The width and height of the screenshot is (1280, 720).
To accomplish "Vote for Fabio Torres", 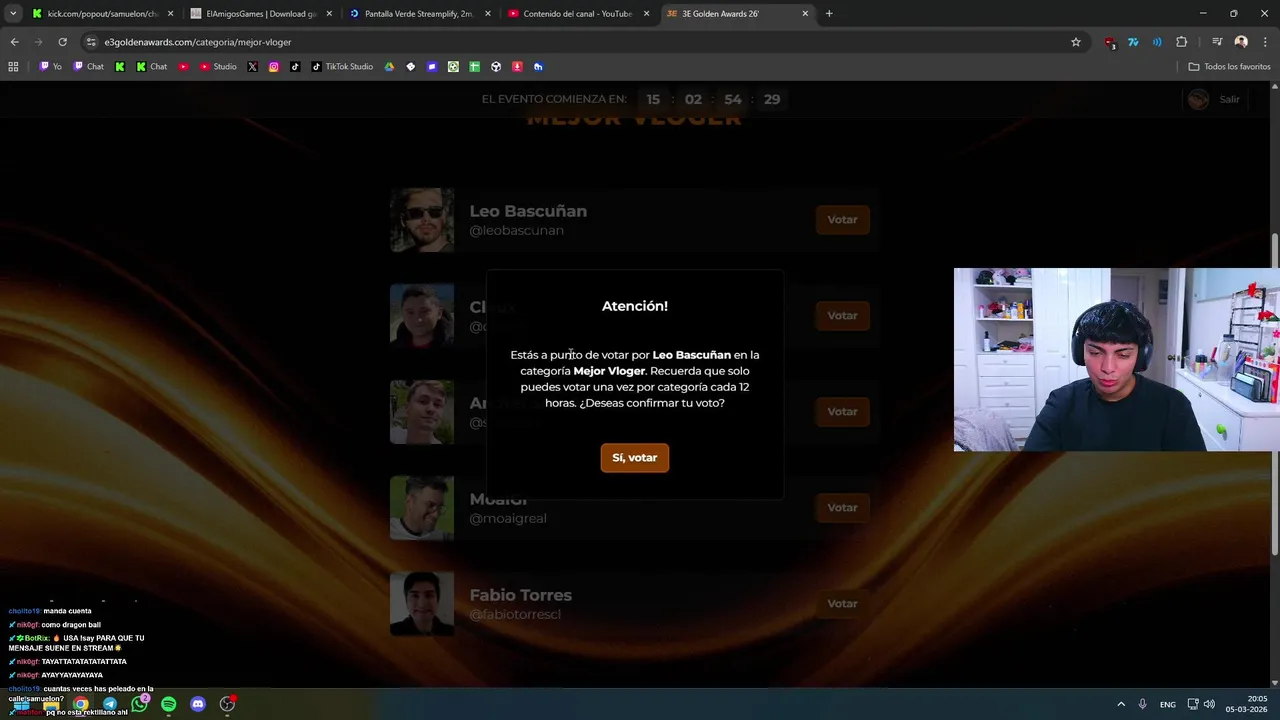I will (842, 604).
